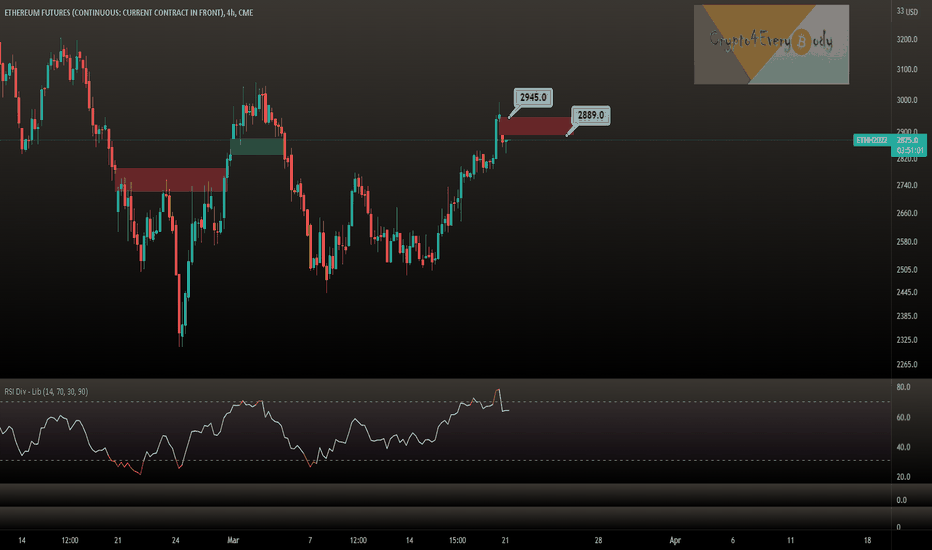
Task: Click 2385.0 on the price scale
Action: [907, 316]
